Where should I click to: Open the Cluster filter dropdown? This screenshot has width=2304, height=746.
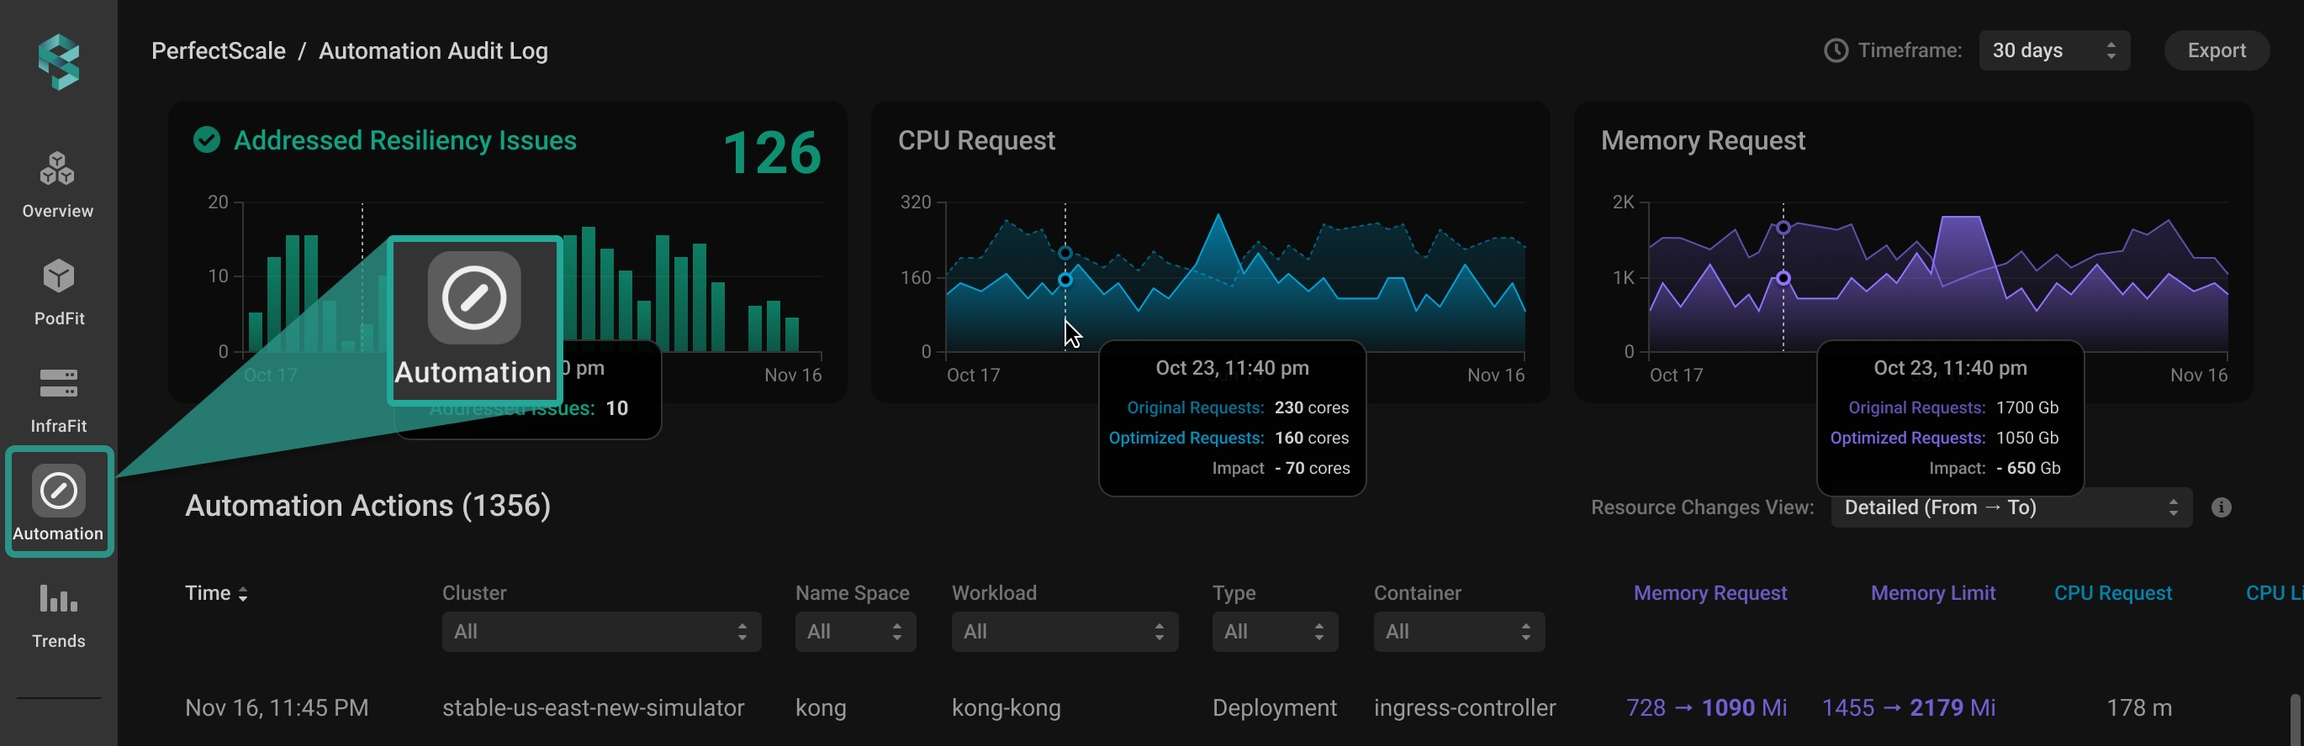coord(601,632)
